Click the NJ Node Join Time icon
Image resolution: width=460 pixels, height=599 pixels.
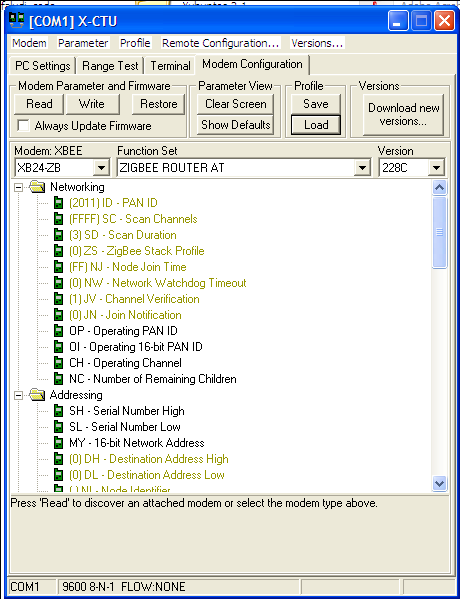point(58,267)
